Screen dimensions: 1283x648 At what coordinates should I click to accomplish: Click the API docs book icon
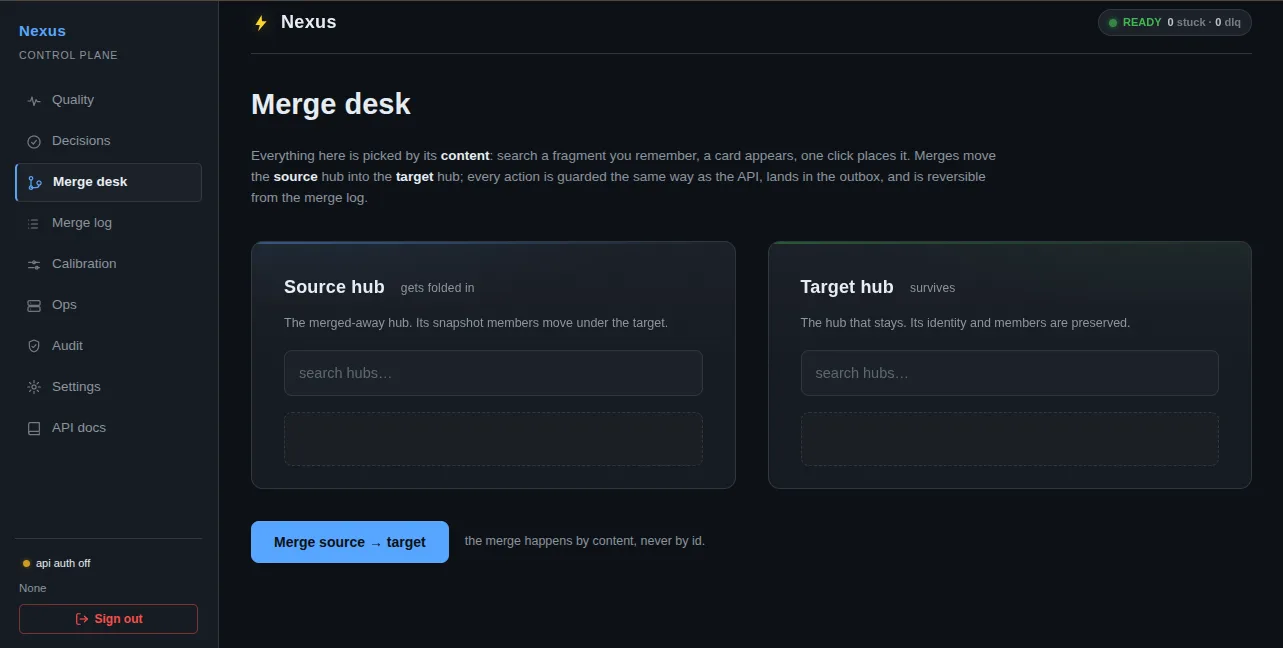point(34,428)
